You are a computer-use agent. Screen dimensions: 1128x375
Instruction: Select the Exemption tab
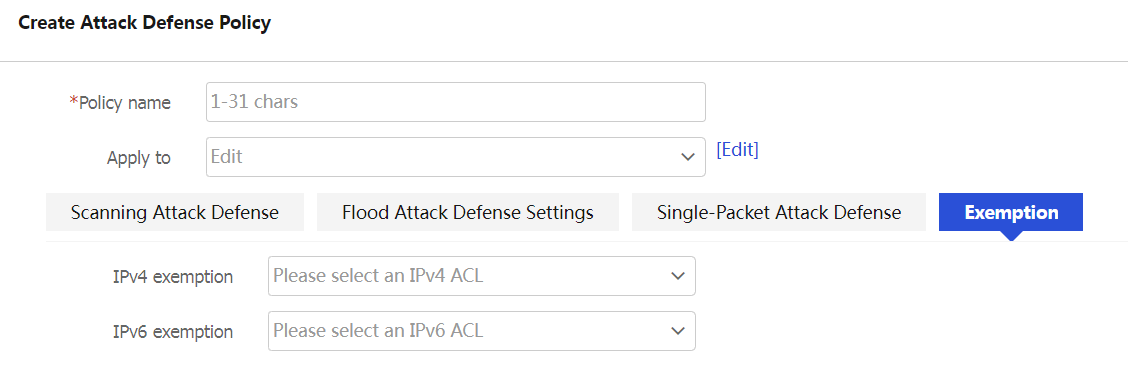1011,212
